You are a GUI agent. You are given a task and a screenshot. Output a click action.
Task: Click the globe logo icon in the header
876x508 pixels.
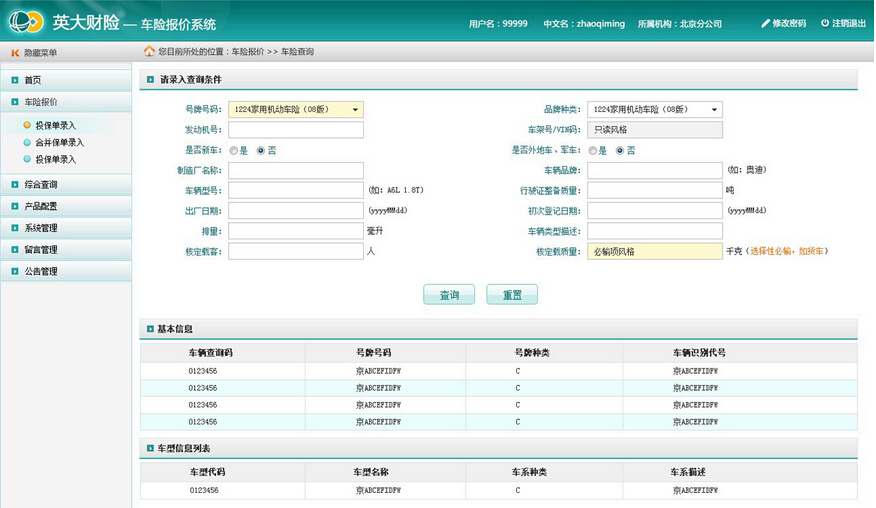coord(26,22)
